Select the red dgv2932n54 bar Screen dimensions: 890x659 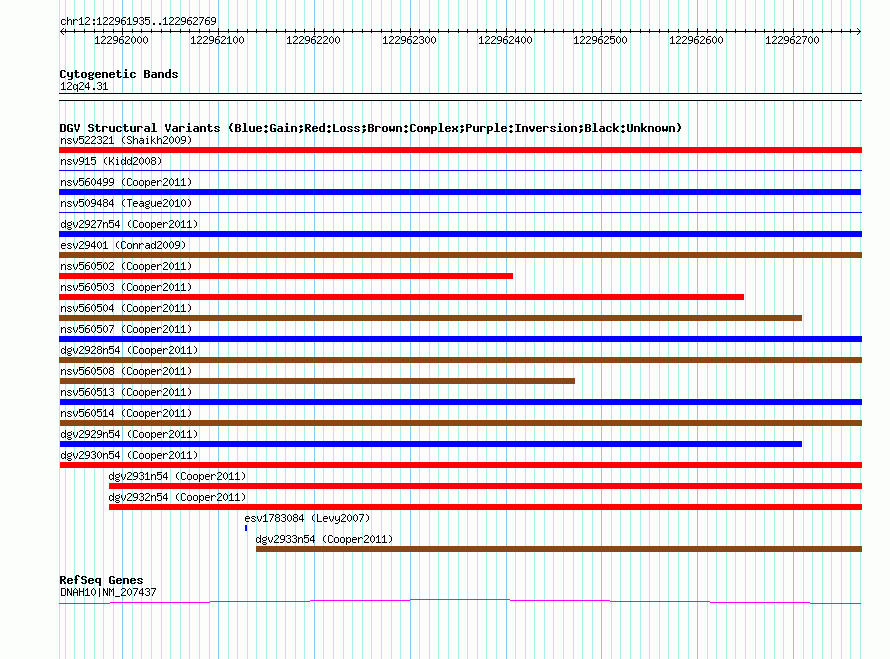point(485,507)
